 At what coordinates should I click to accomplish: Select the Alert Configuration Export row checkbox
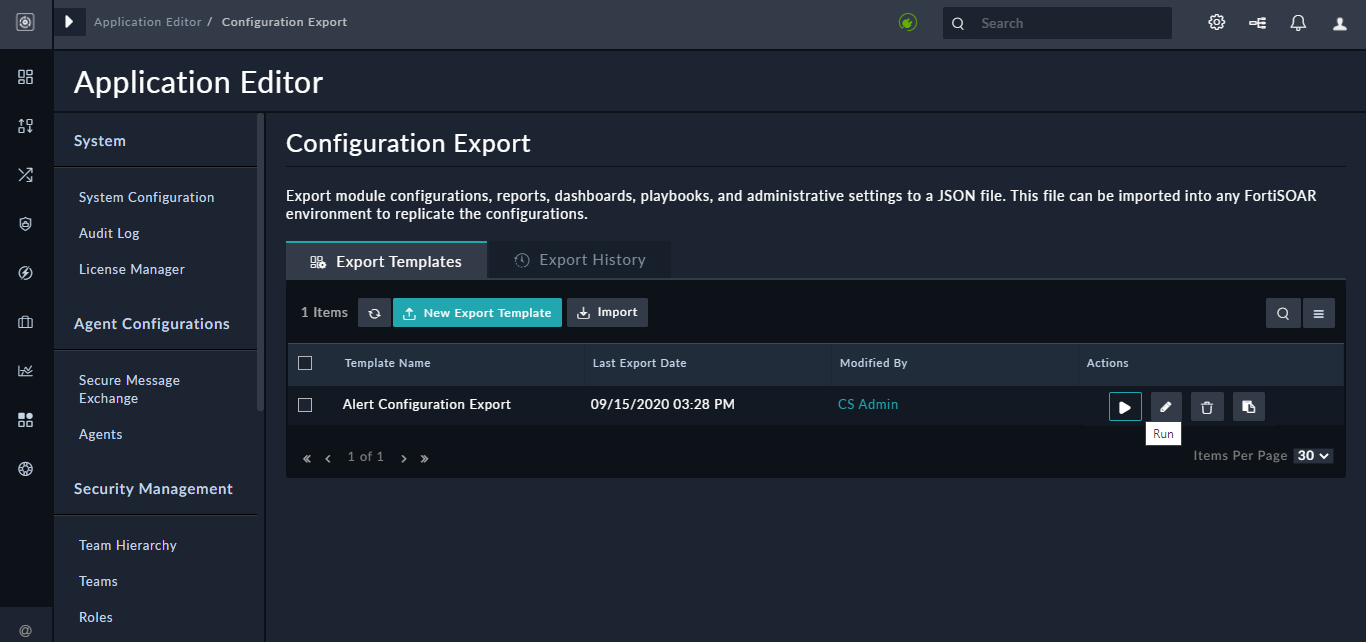(305, 404)
